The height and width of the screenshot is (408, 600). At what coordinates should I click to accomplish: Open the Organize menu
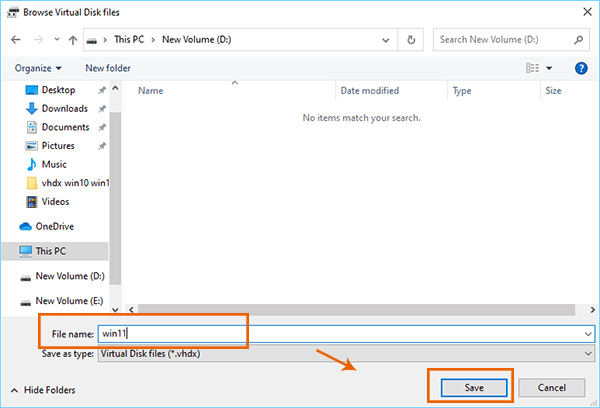point(39,68)
